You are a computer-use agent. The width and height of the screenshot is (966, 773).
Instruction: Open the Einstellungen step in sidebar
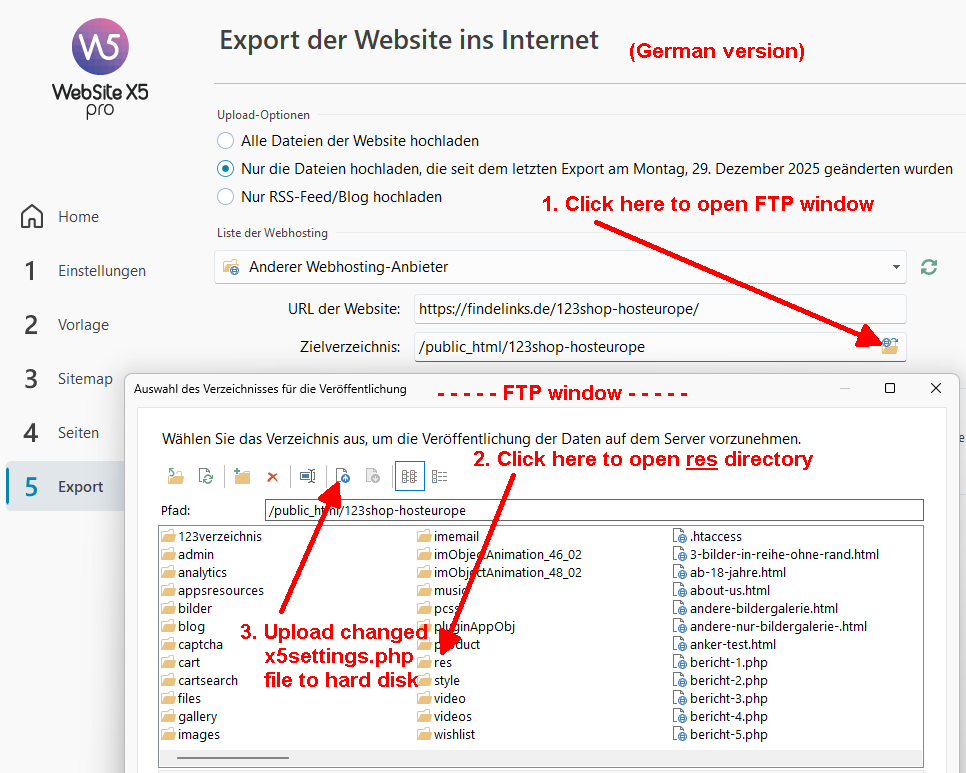pos(101,271)
